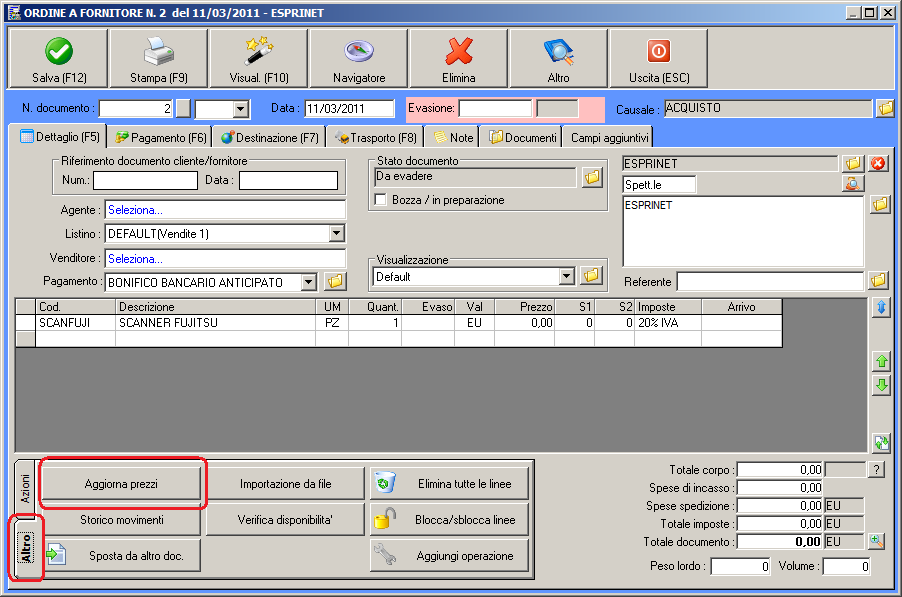Click the blue up-down arrows icon beside grid
Screen dimensions: 902x597
pyautogui.click(x=881, y=308)
